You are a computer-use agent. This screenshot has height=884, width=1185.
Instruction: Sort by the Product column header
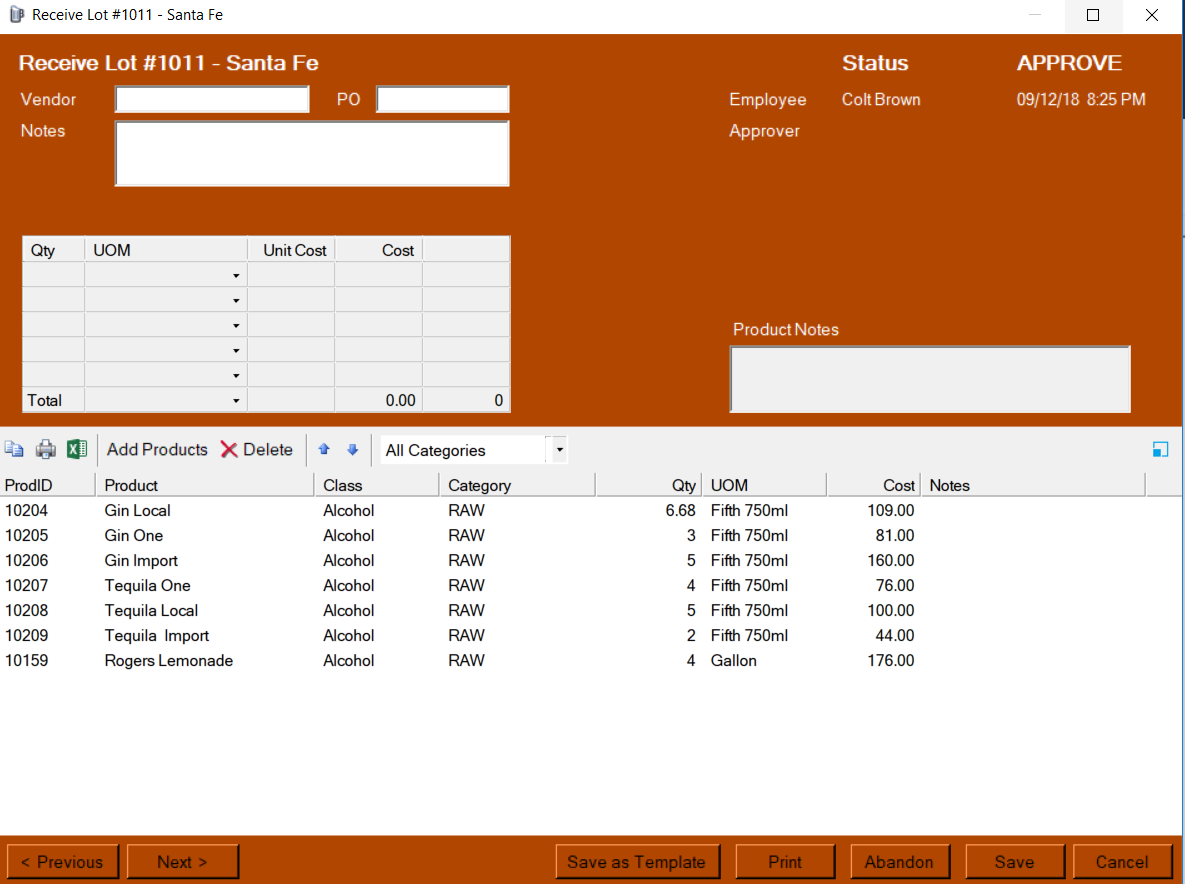(205, 485)
